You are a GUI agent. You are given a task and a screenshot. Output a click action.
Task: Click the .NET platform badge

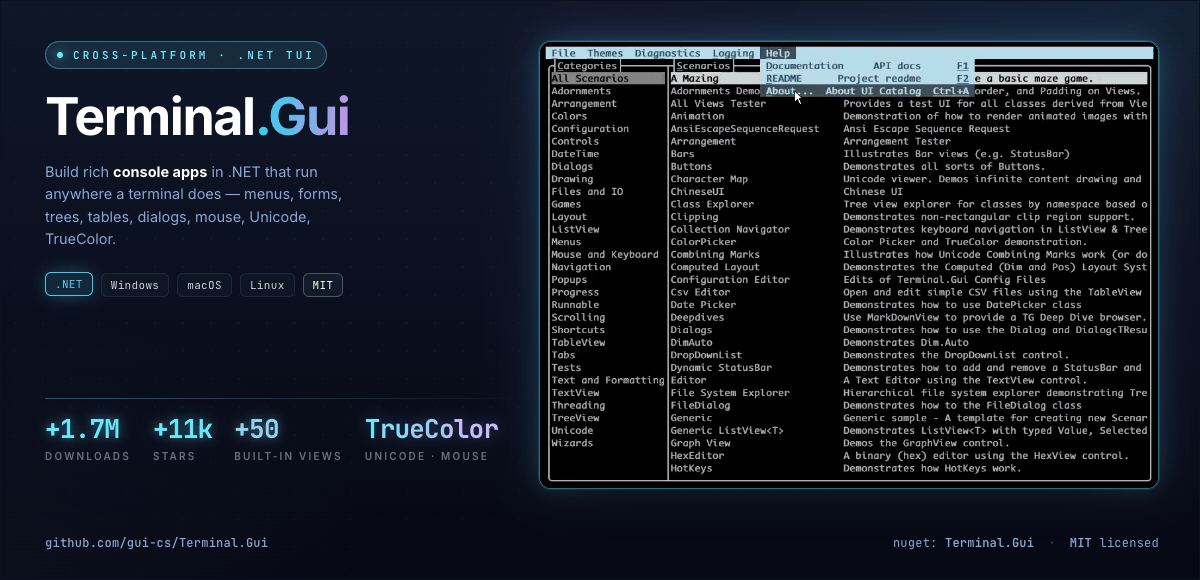point(68,284)
